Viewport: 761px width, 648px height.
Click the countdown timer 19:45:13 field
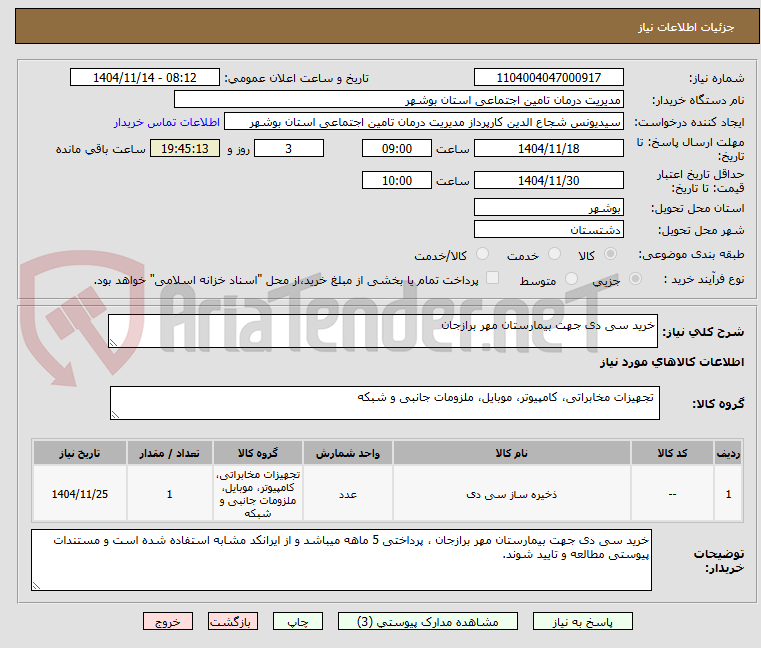pos(185,149)
